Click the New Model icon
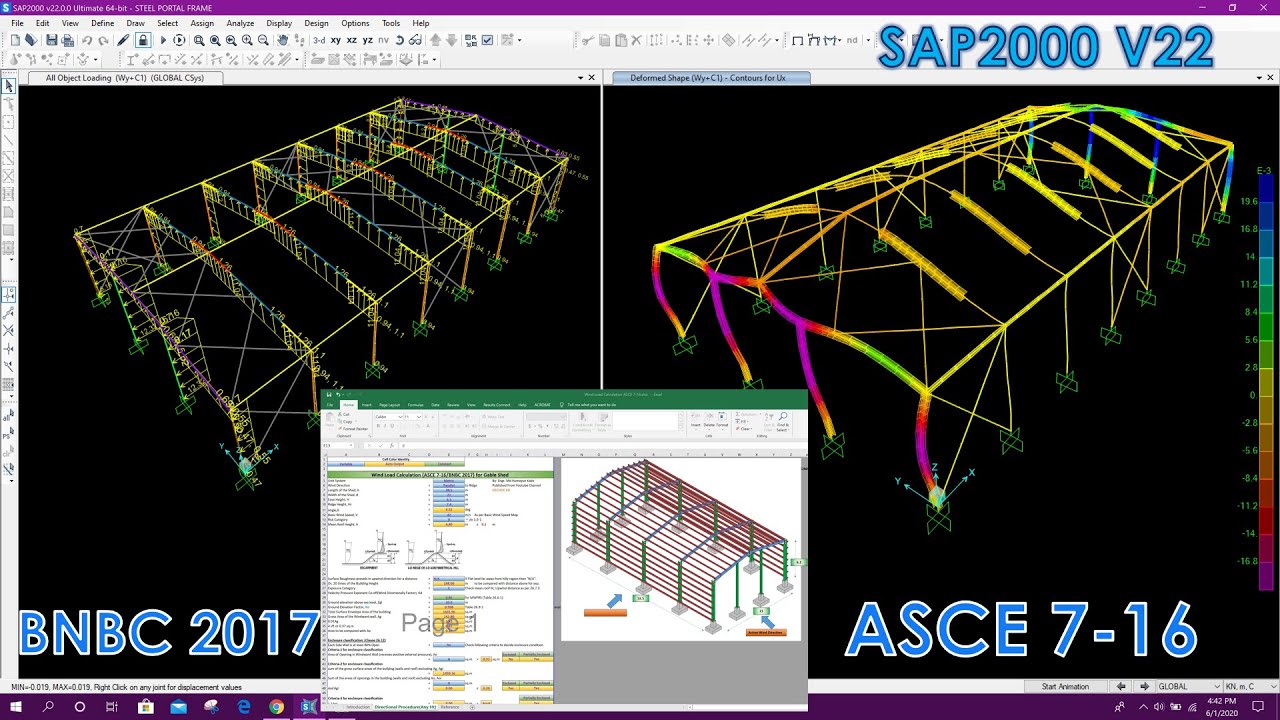The image size is (1280, 720). tap(14, 40)
